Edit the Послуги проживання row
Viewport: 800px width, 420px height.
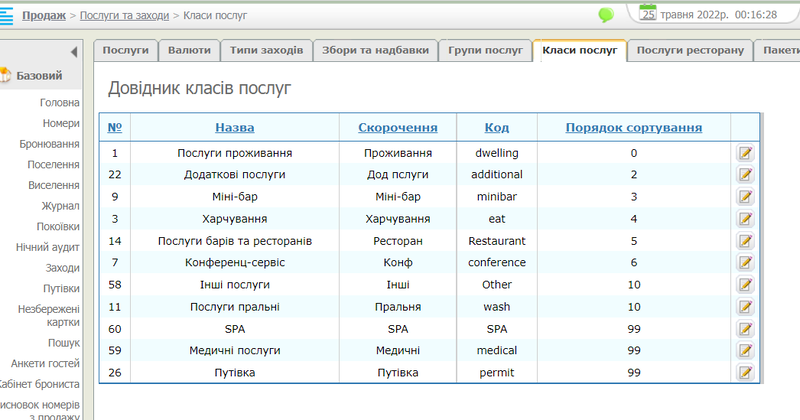[745, 153]
